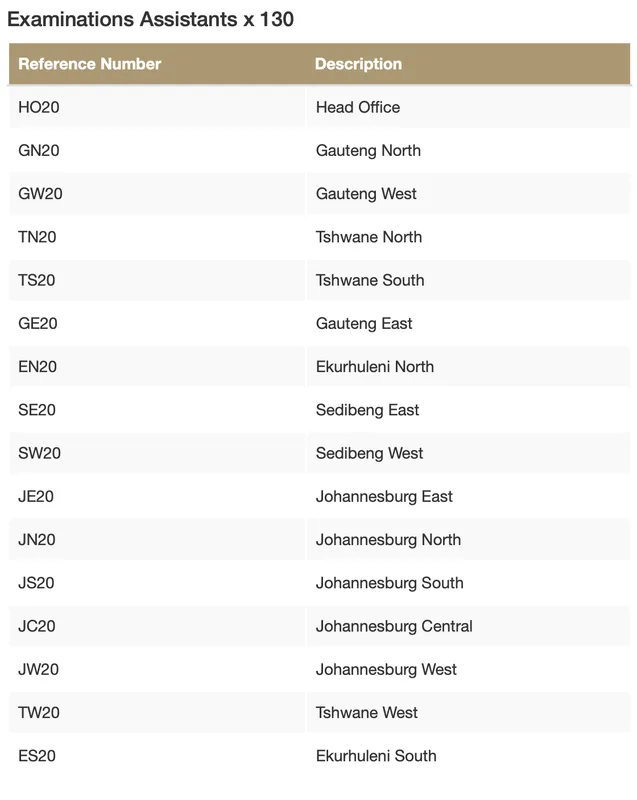
Task: Select reference number GE20
Action: point(38,323)
